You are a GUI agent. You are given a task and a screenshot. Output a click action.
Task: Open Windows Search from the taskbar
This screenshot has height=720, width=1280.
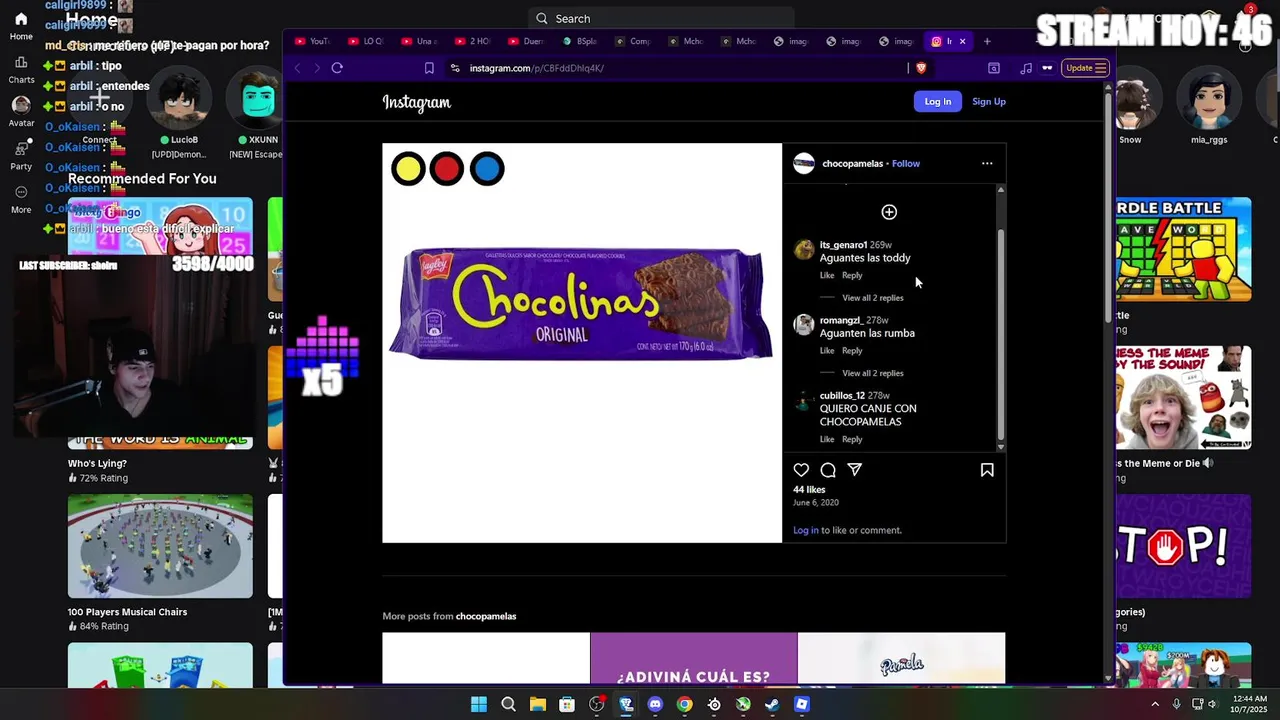coord(508,704)
